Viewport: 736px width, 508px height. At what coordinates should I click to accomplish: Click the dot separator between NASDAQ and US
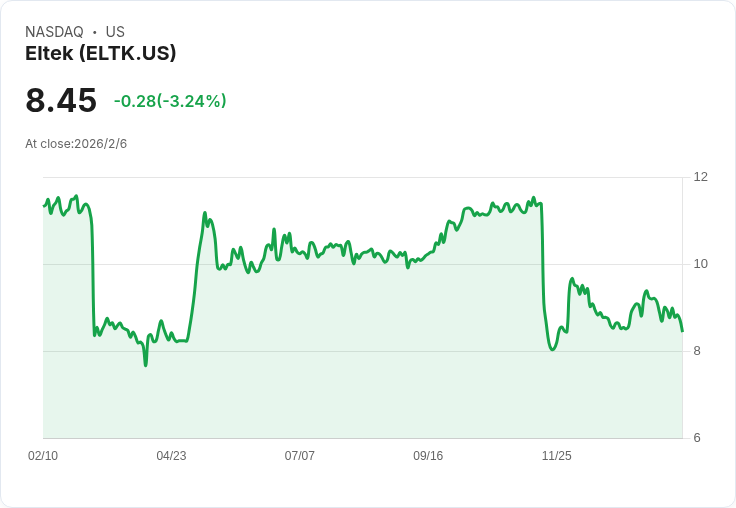click(94, 32)
